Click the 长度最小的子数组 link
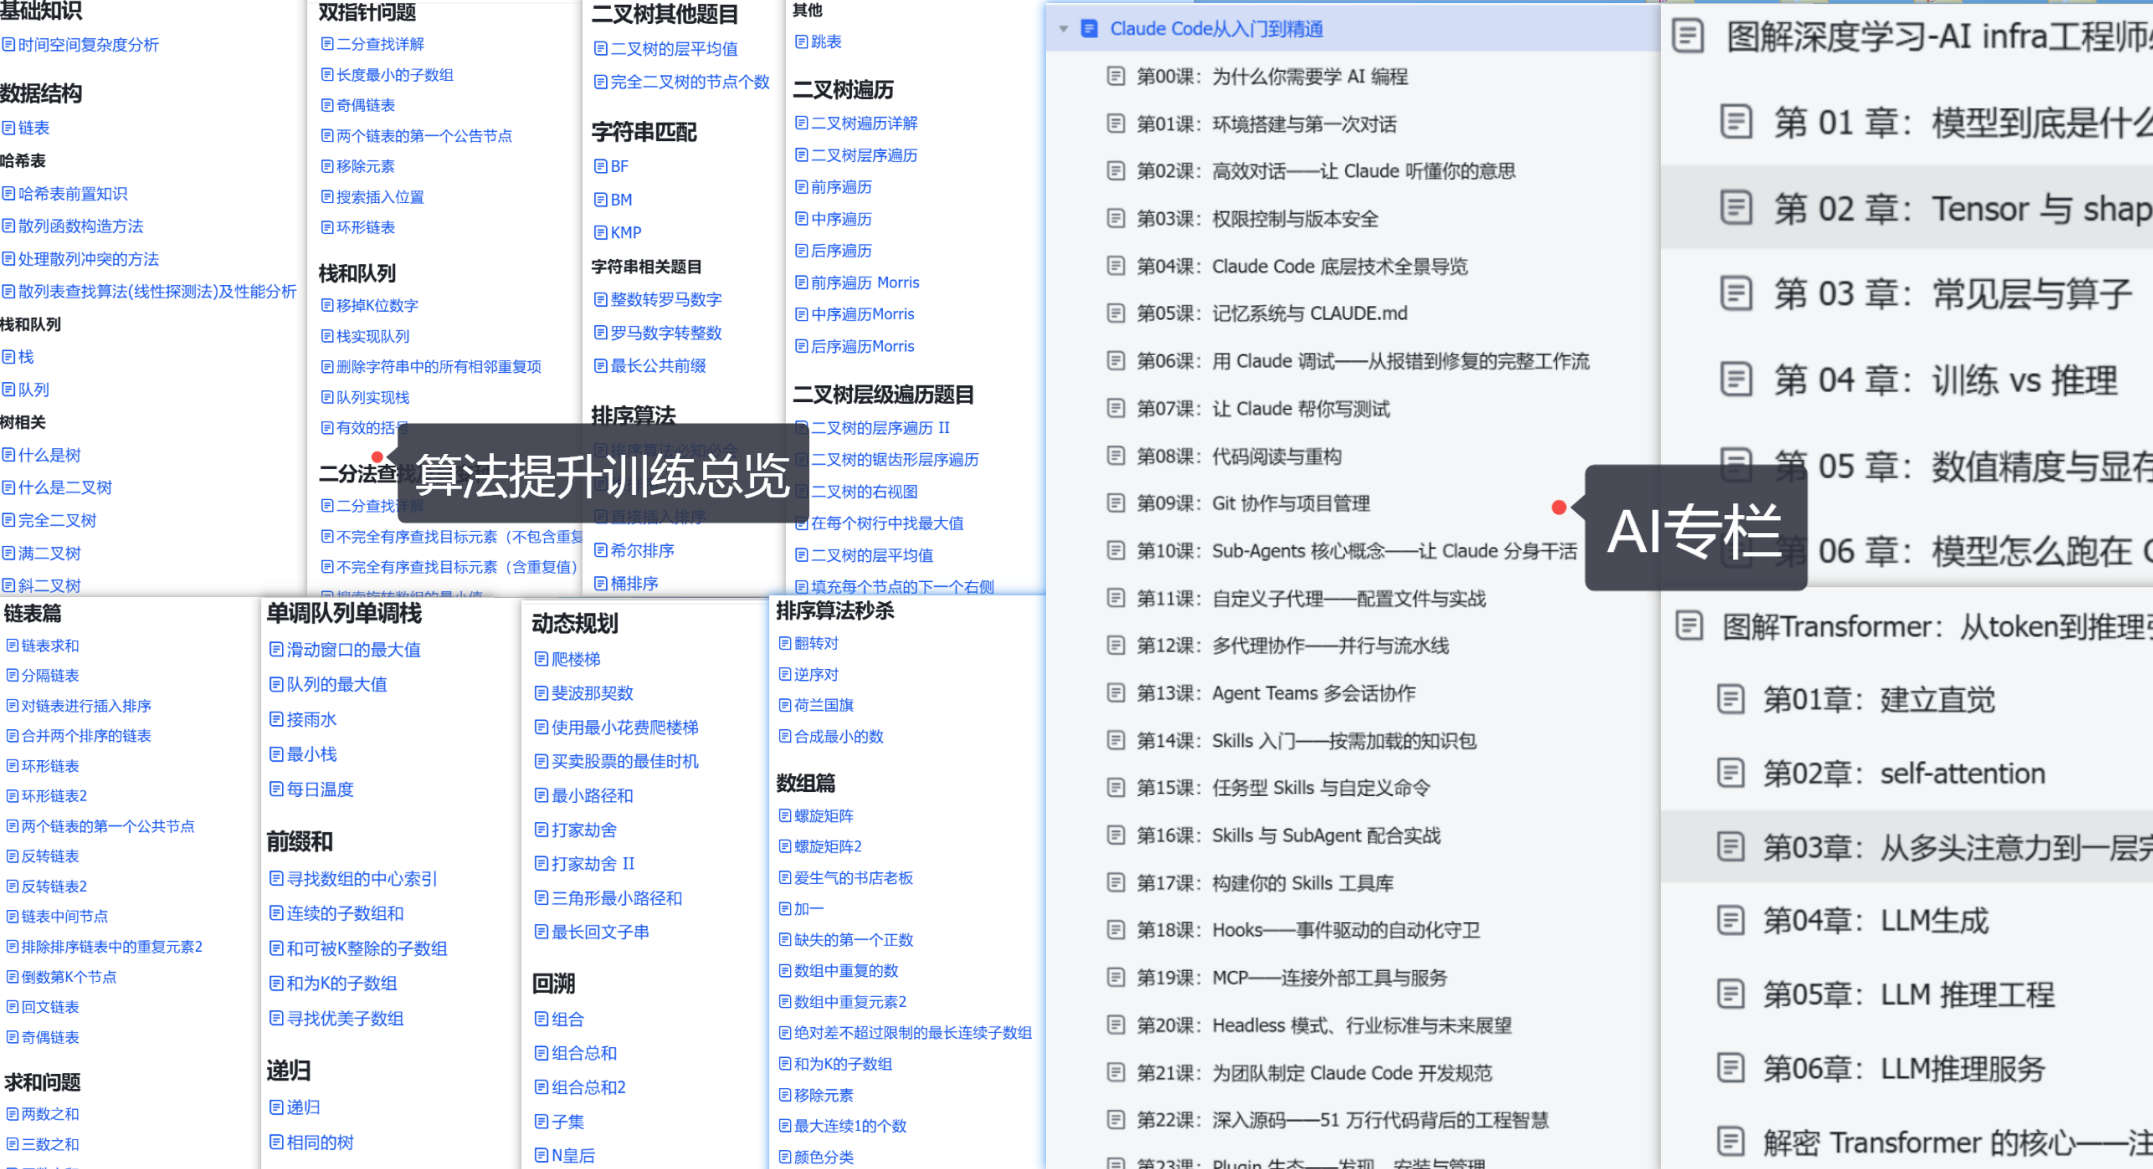This screenshot has width=2153, height=1169. tap(395, 74)
